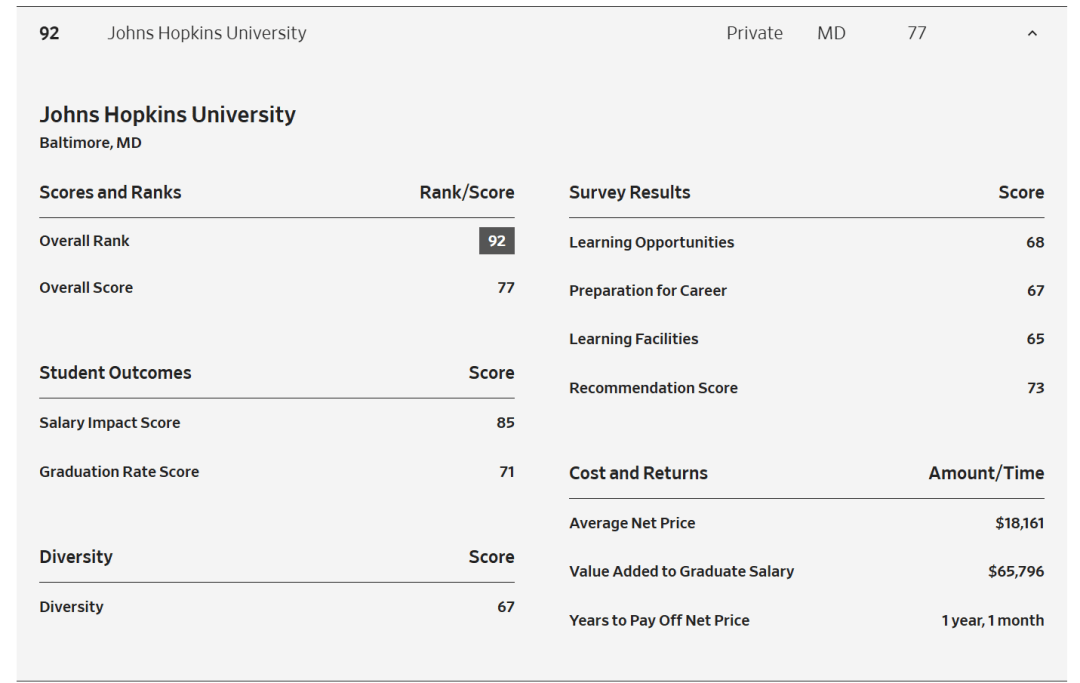Click the Student Outcomes section header
Viewport: 1080px width, 683px height.
pos(115,372)
